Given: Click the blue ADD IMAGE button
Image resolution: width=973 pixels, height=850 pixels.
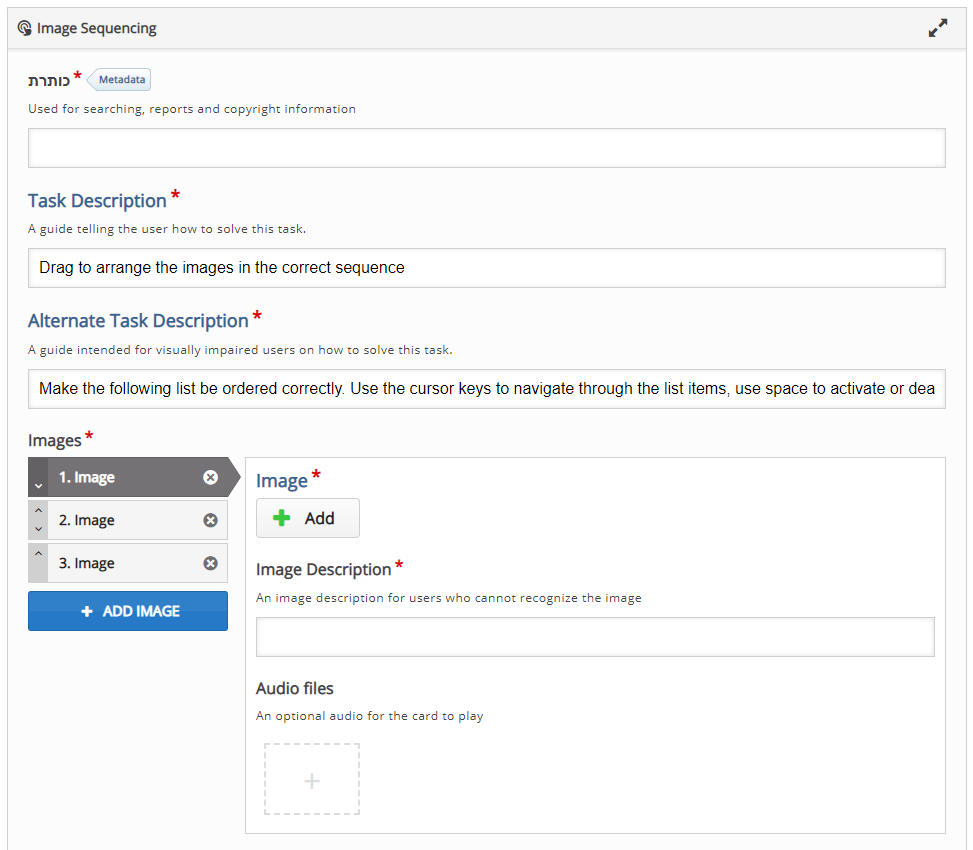Looking at the screenshot, I should coord(128,611).
